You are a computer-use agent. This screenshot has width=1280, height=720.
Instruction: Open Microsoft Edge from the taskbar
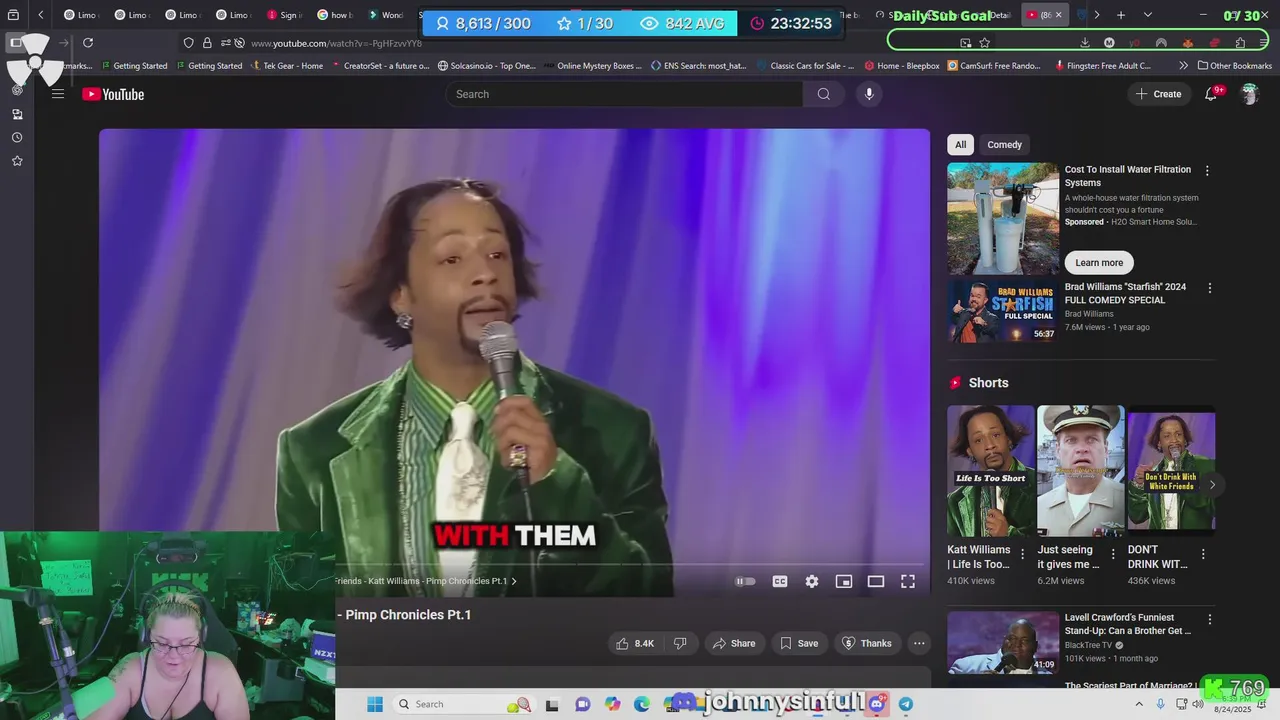(642, 704)
